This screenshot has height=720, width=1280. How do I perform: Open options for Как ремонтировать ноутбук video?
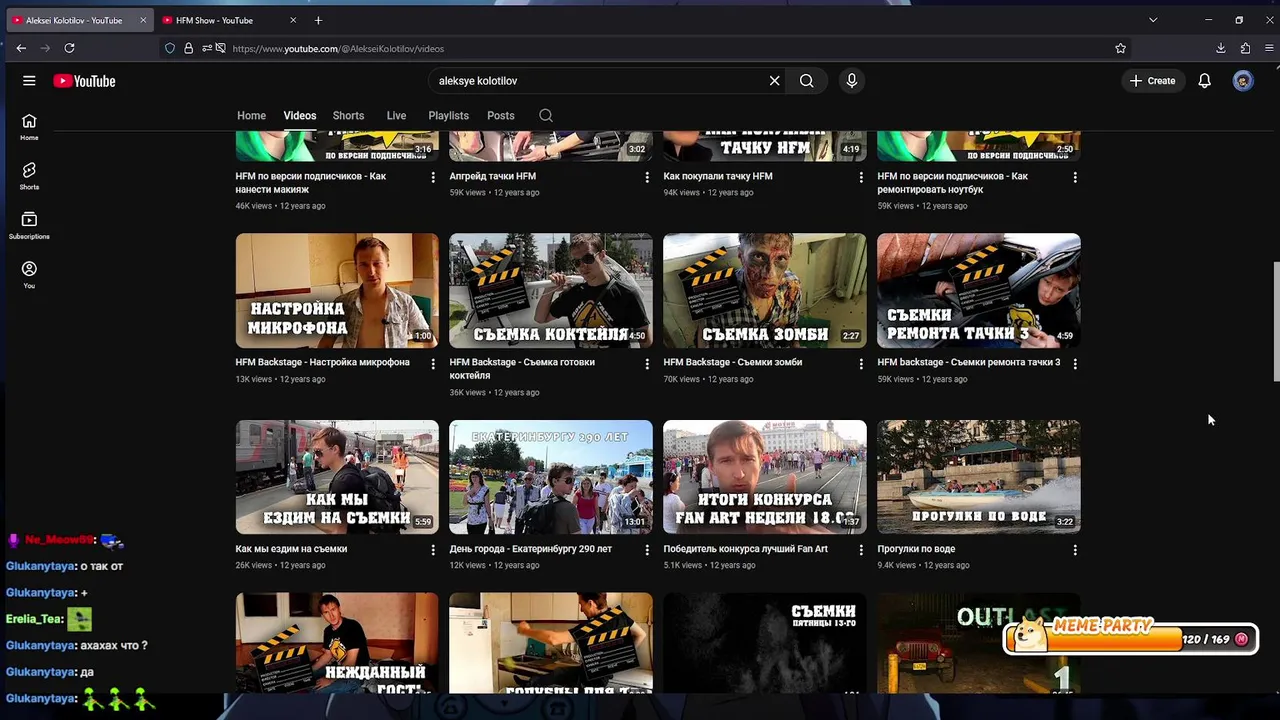[1075, 177]
